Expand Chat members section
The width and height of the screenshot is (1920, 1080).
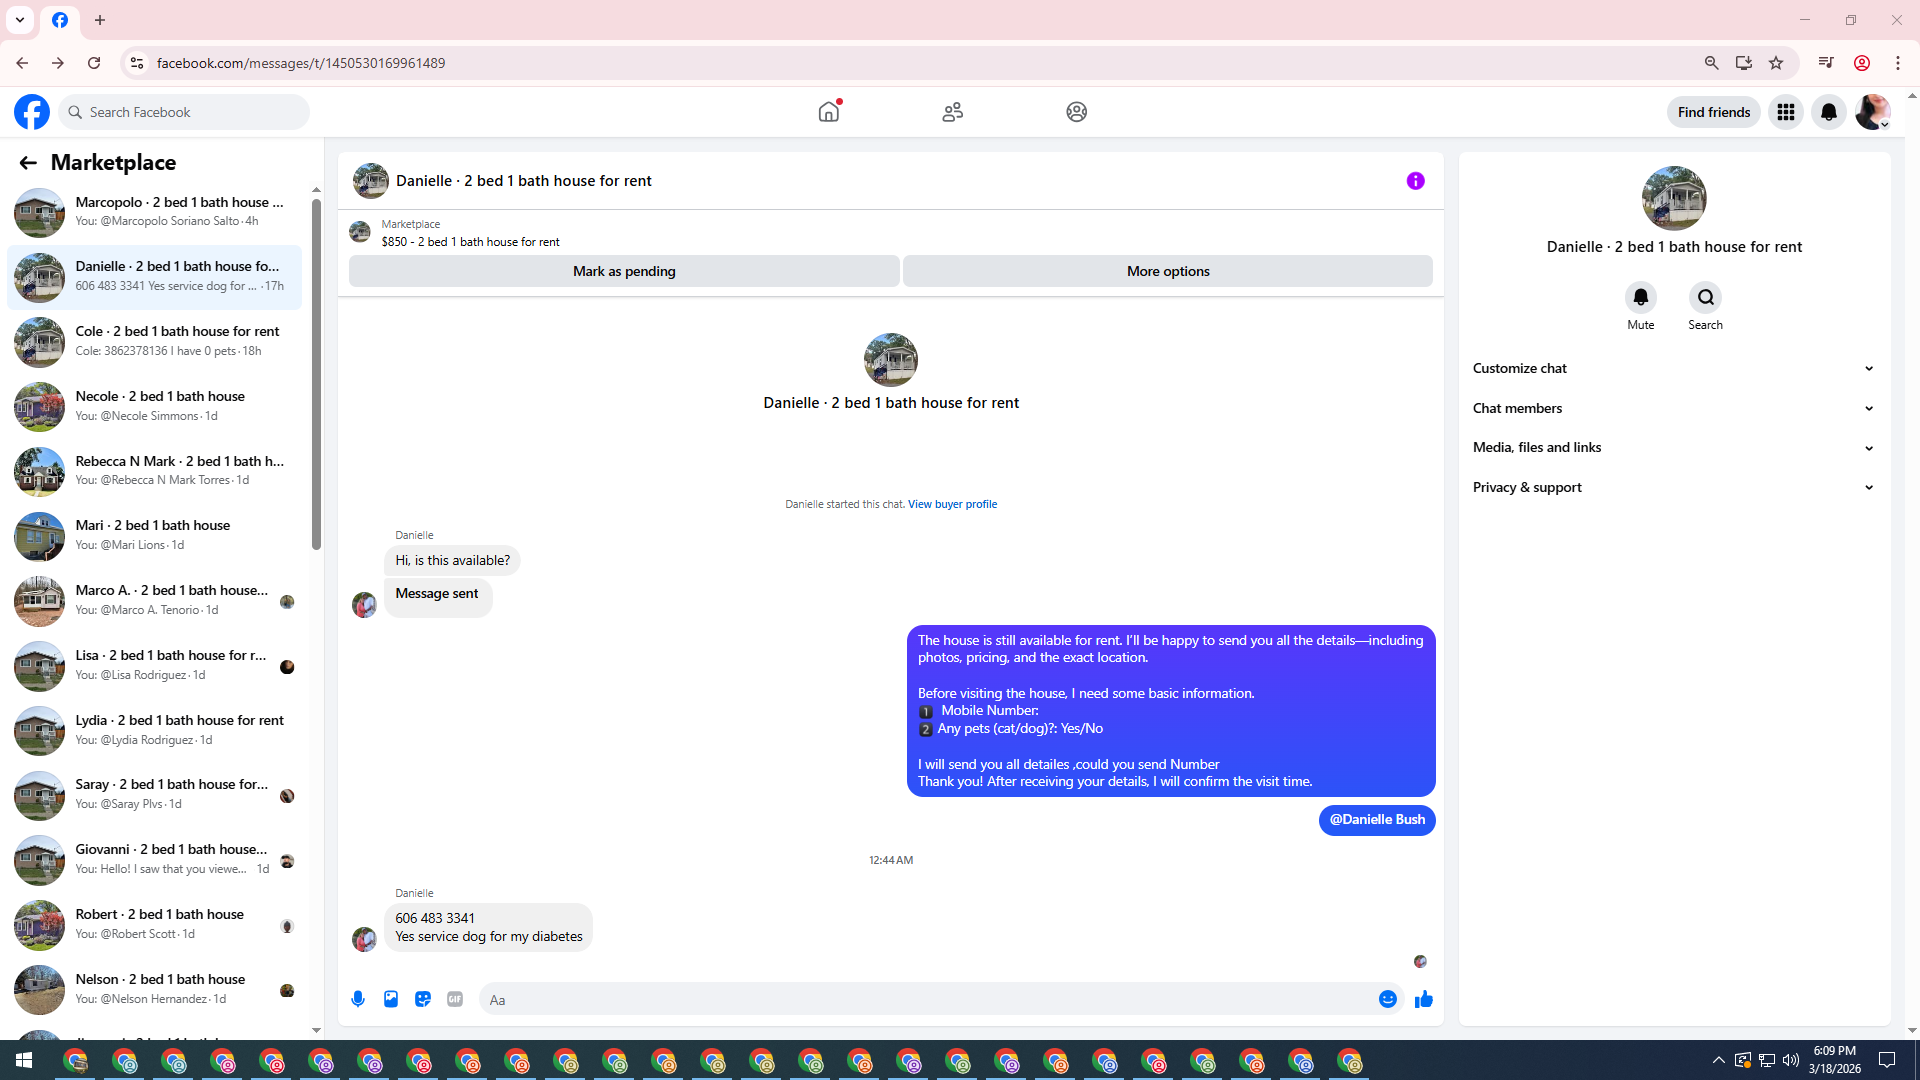pyautogui.click(x=1673, y=408)
